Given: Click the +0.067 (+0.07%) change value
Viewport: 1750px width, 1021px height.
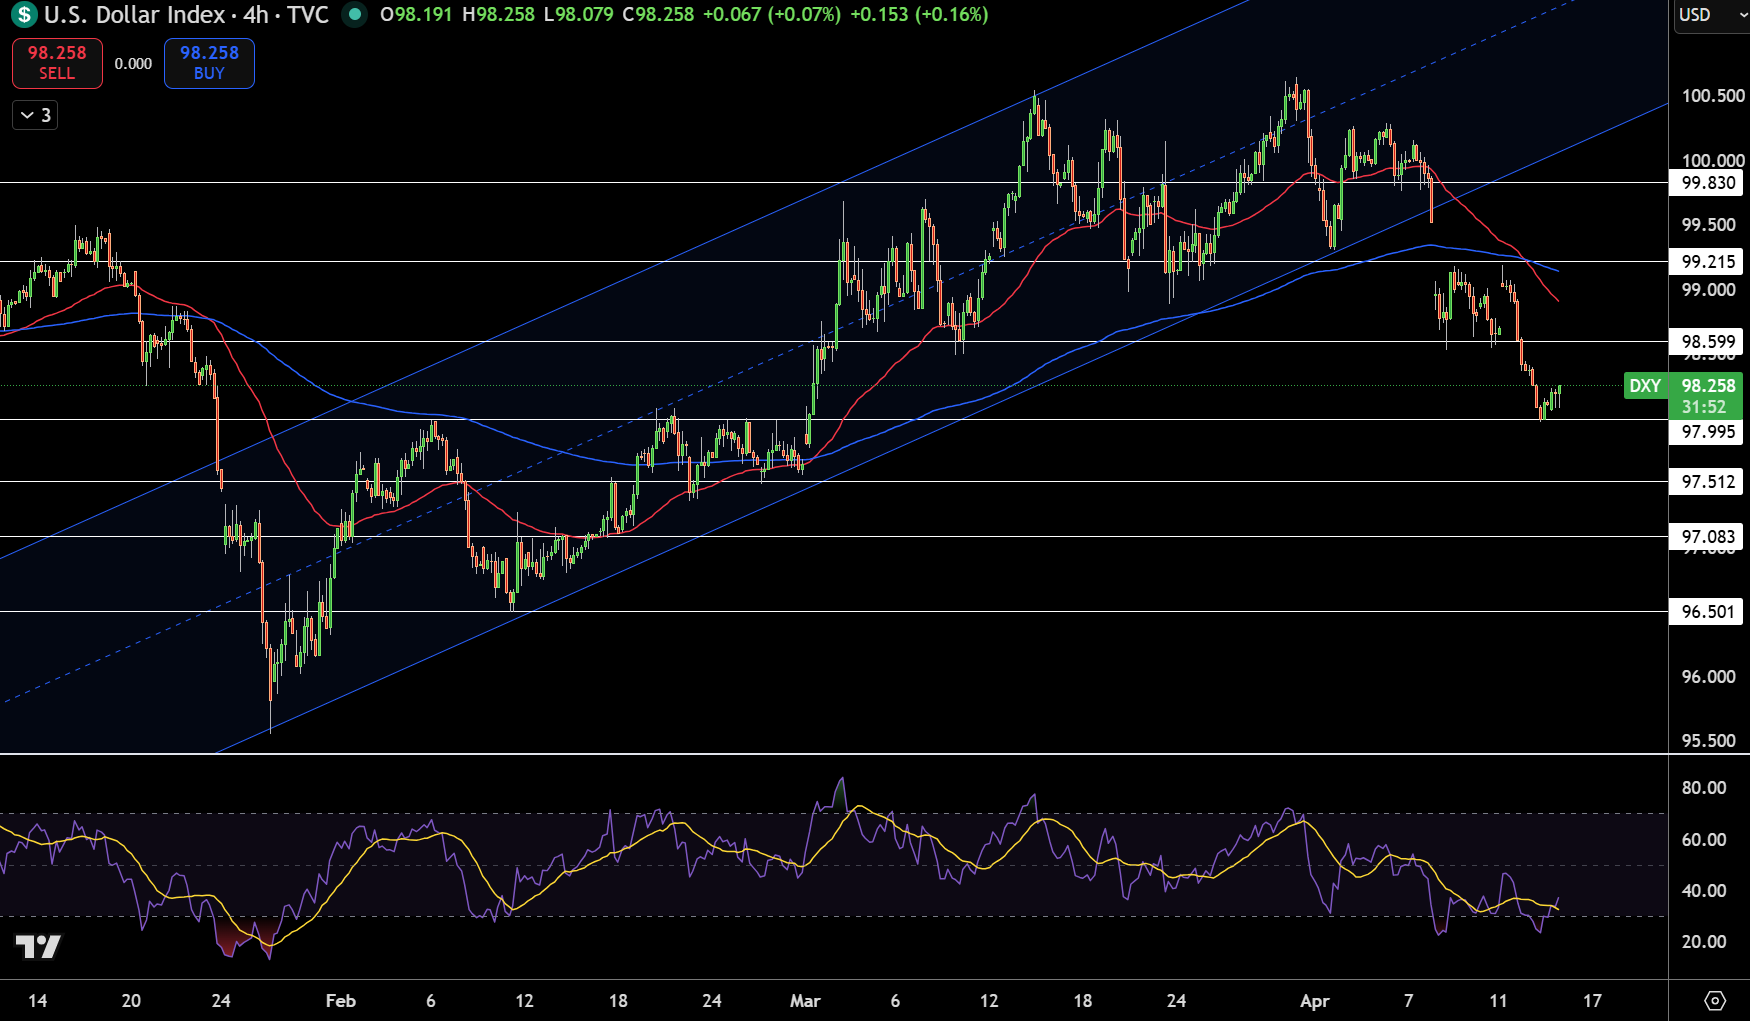Looking at the screenshot, I should pos(772,15).
